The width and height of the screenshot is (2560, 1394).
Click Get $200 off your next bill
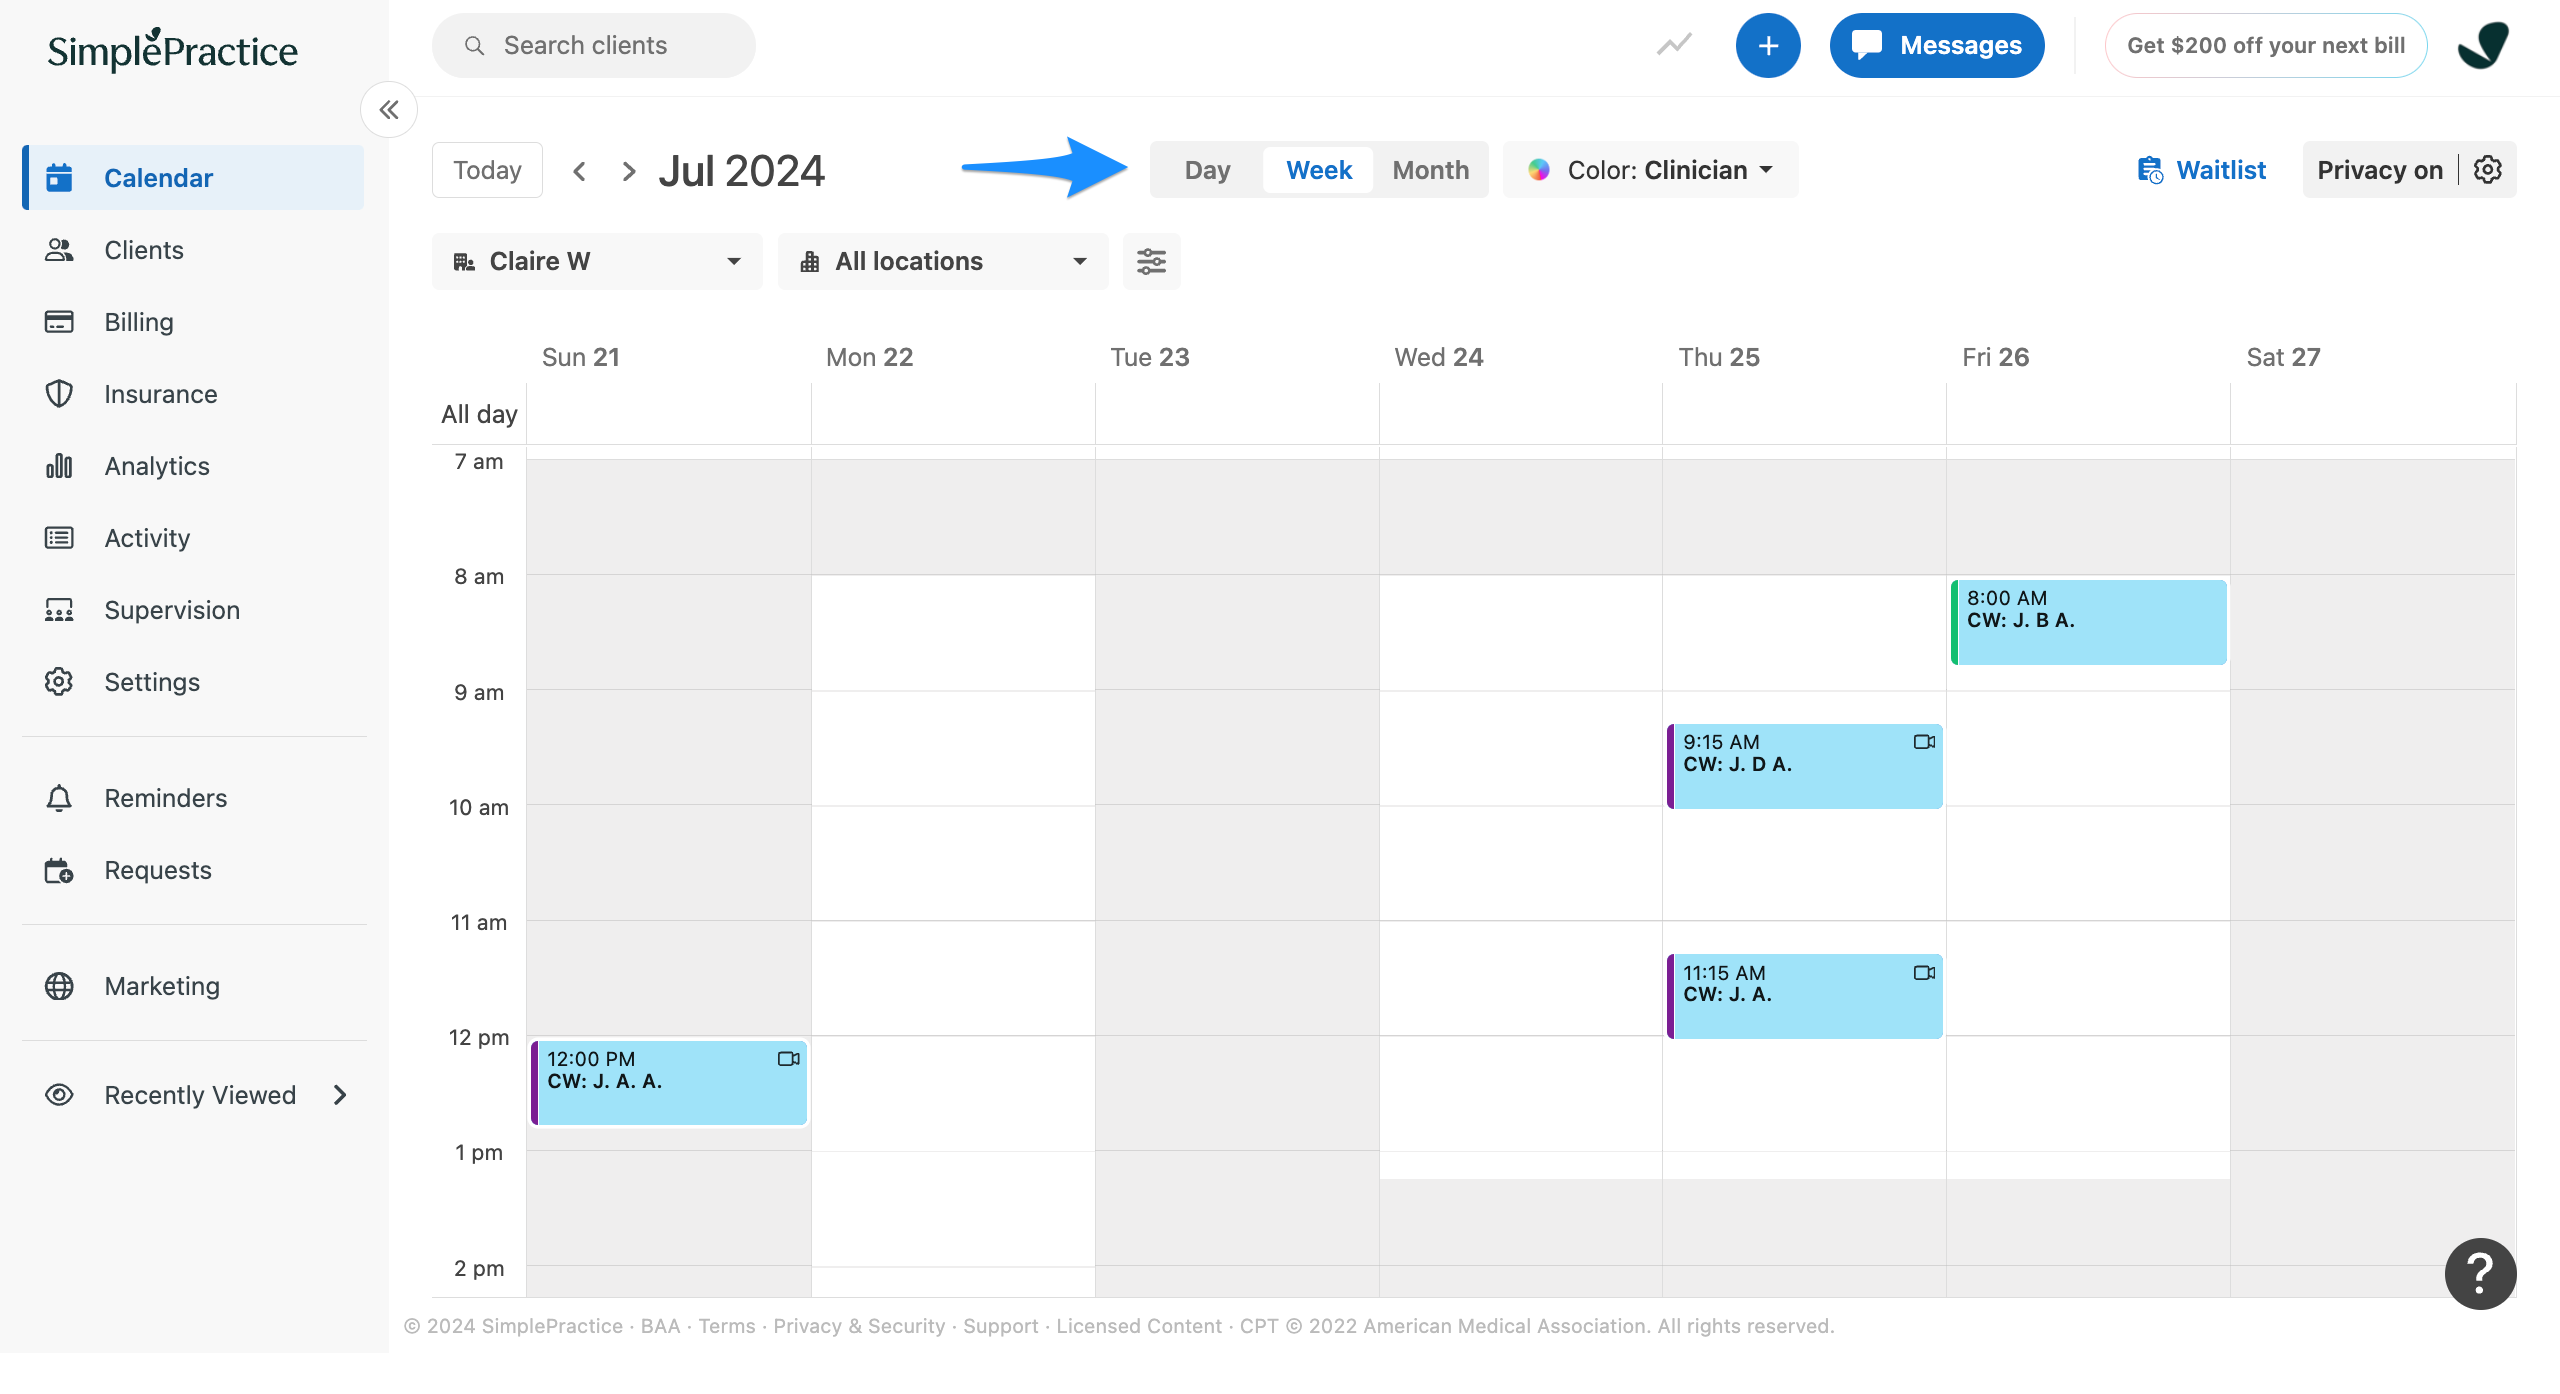[x=2266, y=45]
